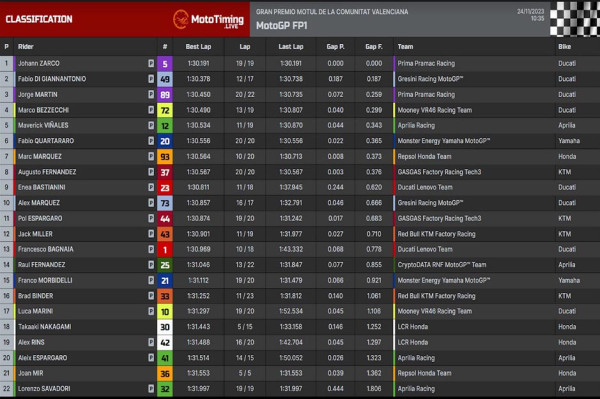Click the P icon in Brad BINDER's row

pyautogui.click(x=151, y=296)
